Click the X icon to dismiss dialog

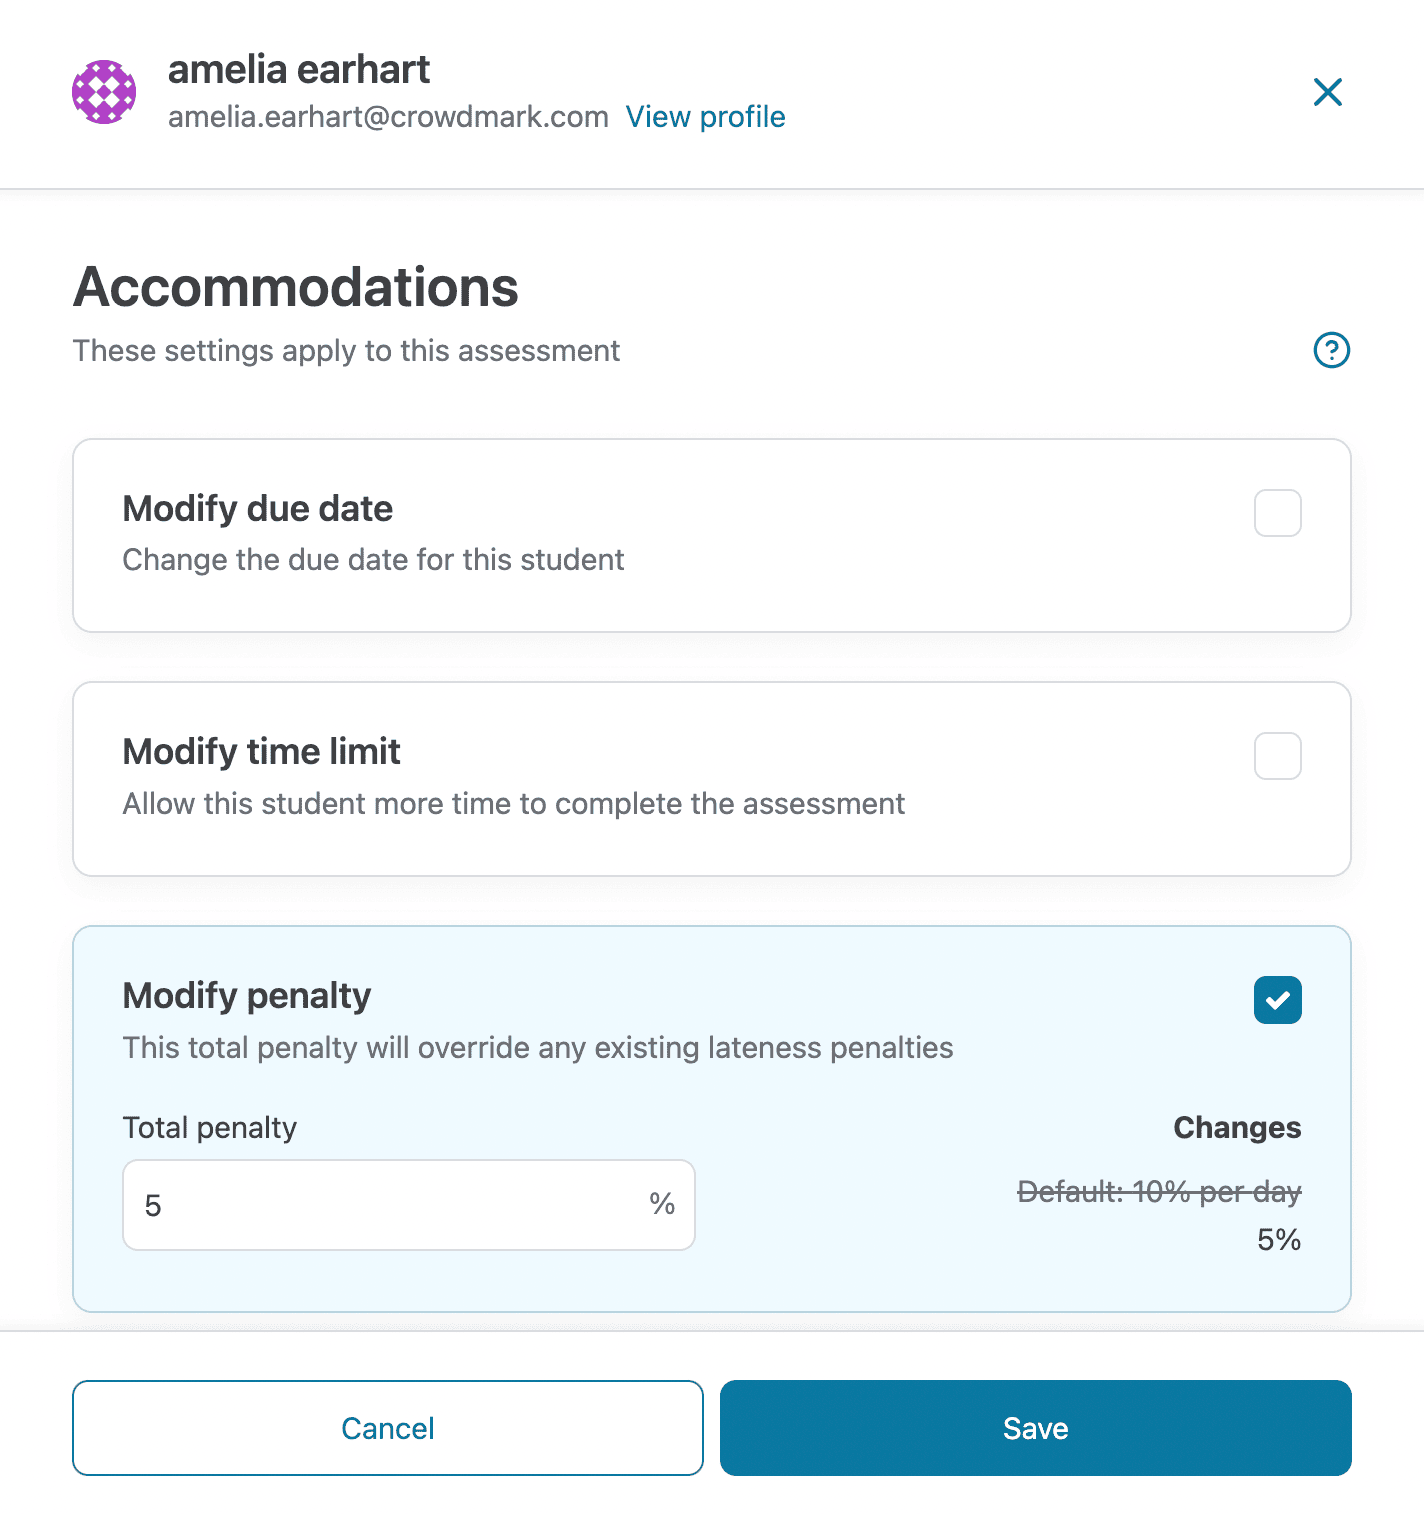coord(1327,92)
